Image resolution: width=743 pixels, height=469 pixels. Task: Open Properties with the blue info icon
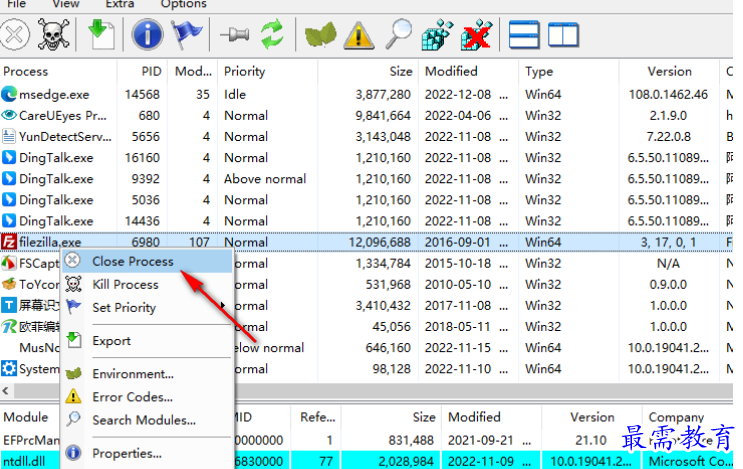click(147, 35)
